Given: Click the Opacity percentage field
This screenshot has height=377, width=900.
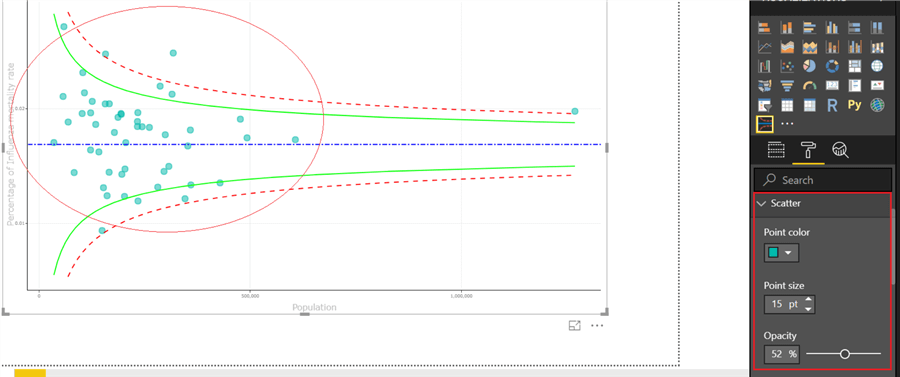Looking at the screenshot, I should [x=781, y=354].
